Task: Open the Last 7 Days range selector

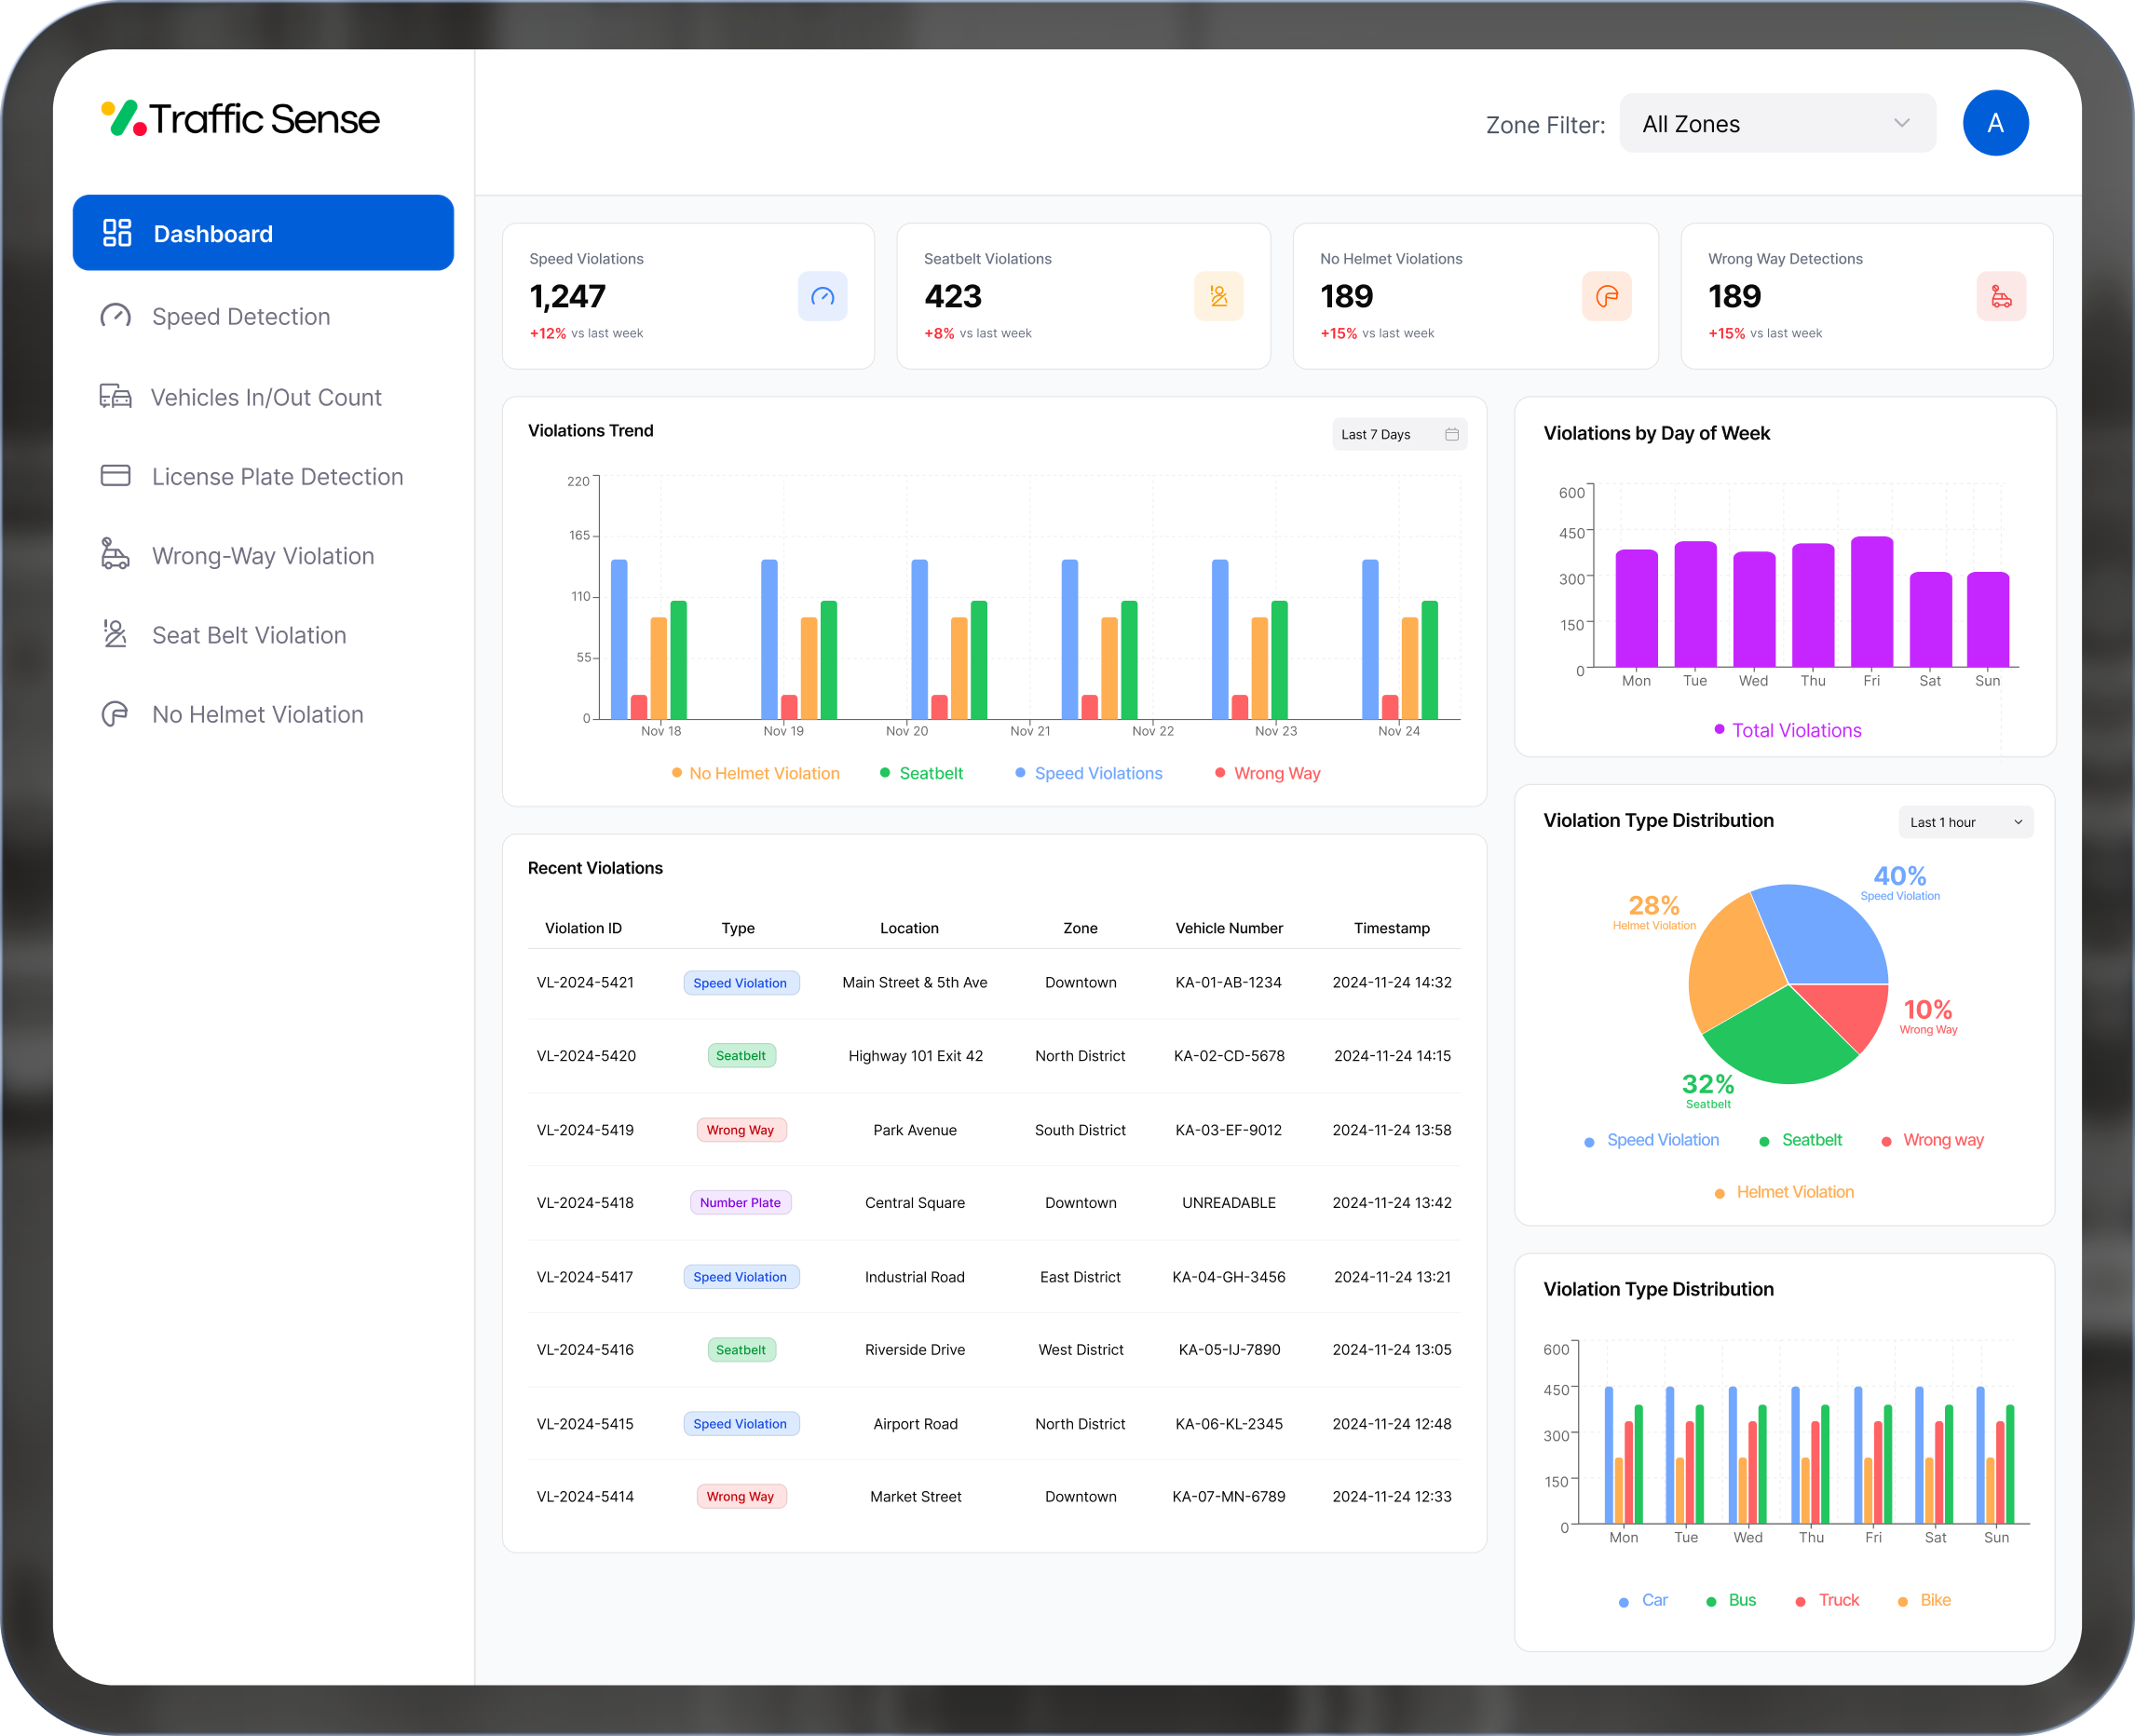Action: click(x=1397, y=434)
